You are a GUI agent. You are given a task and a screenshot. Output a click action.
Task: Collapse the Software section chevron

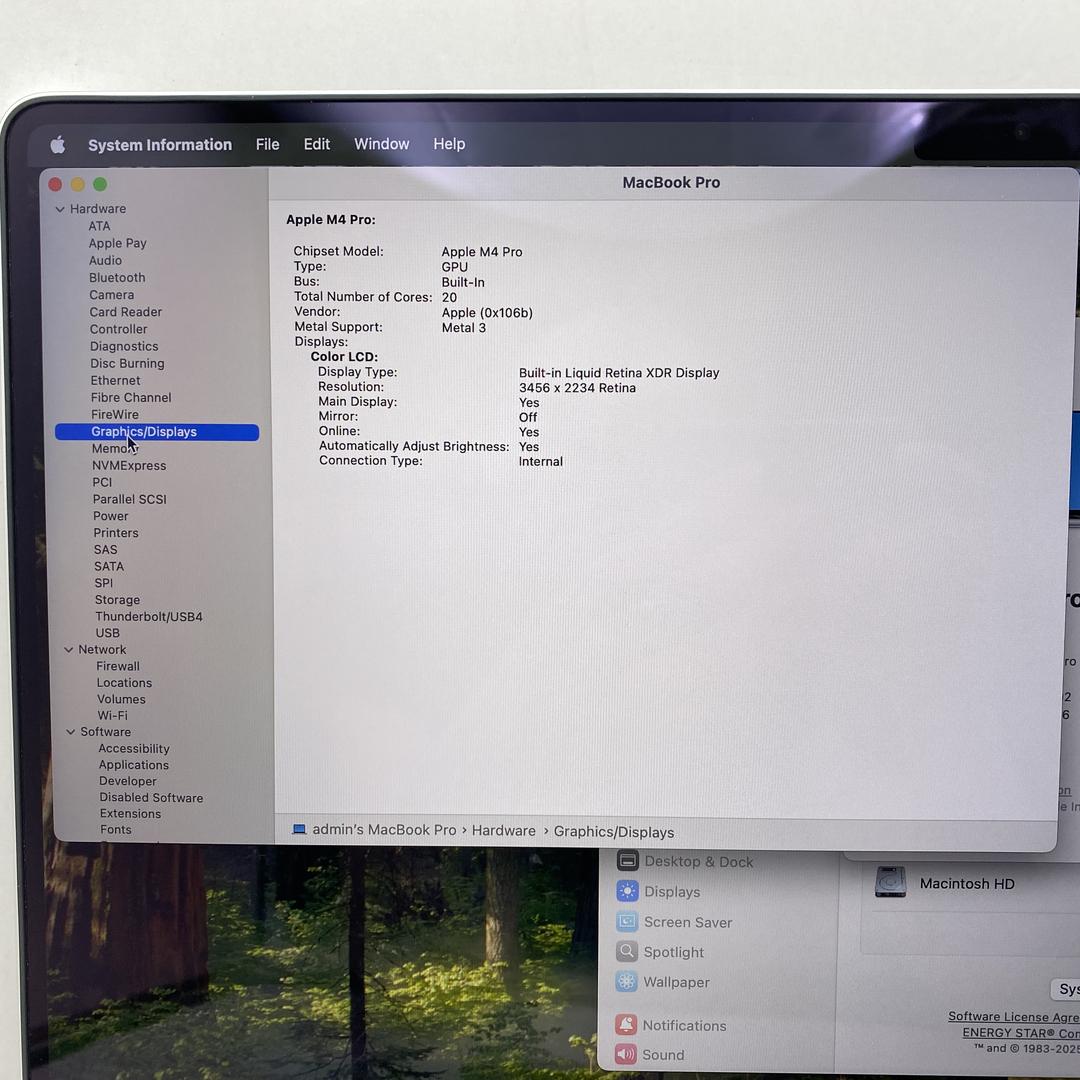point(70,731)
